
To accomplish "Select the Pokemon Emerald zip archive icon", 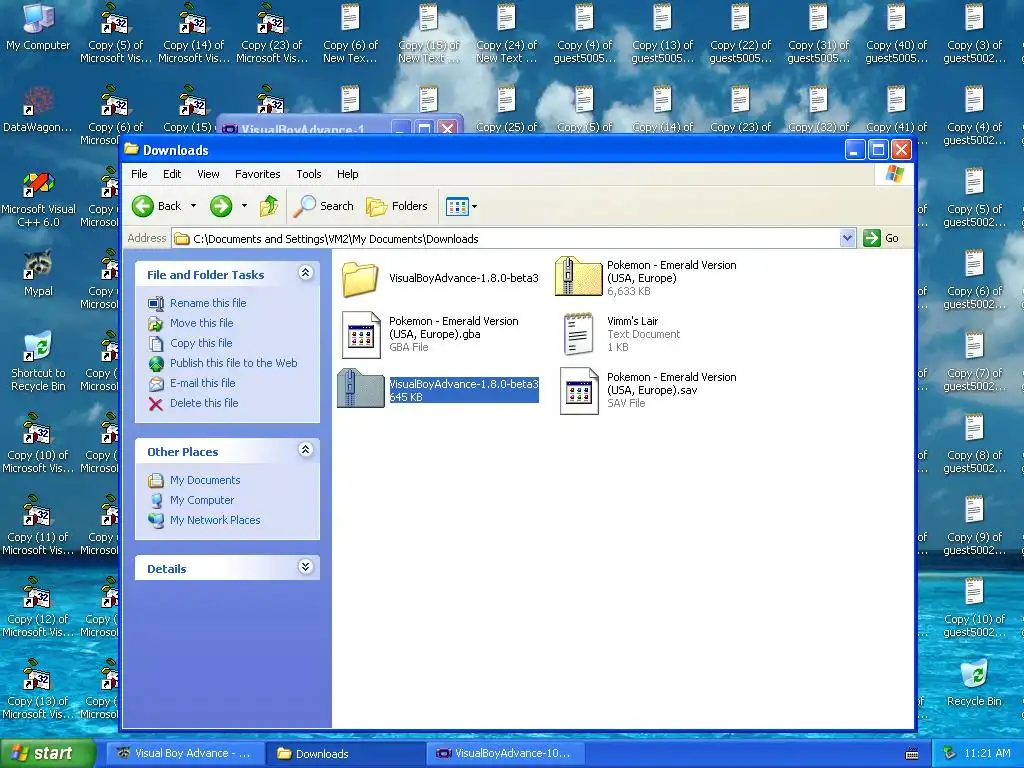I will (x=578, y=277).
